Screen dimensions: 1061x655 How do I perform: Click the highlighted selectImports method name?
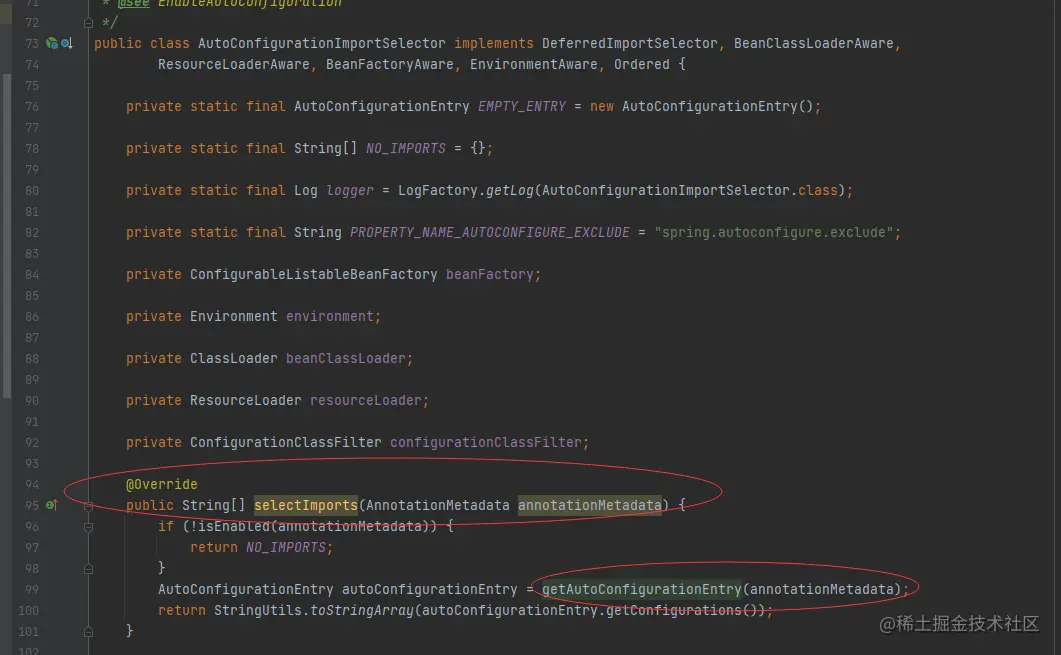(305, 505)
